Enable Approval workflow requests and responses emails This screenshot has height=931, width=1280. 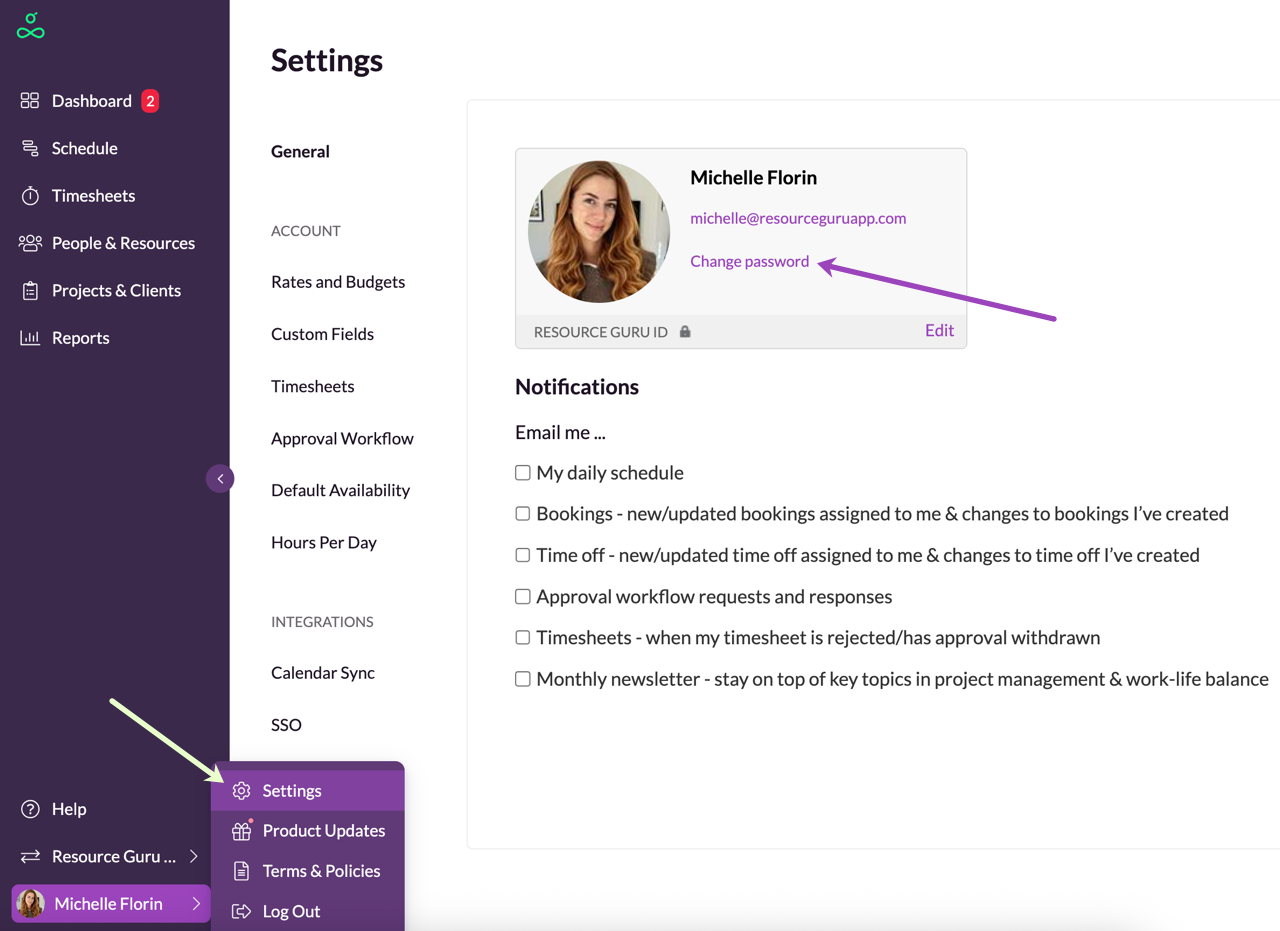pyautogui.click(x=522, y=597)
